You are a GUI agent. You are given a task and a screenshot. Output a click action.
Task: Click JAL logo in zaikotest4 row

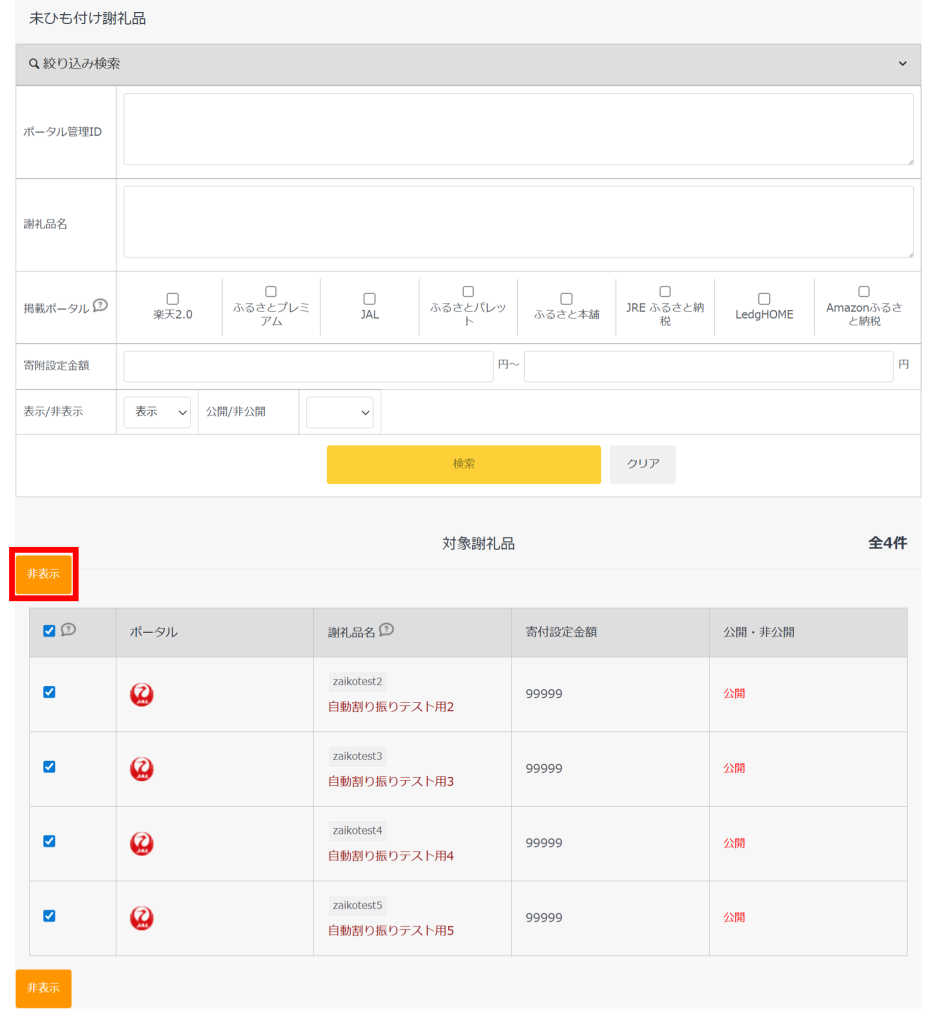click(x=142, y=844)
